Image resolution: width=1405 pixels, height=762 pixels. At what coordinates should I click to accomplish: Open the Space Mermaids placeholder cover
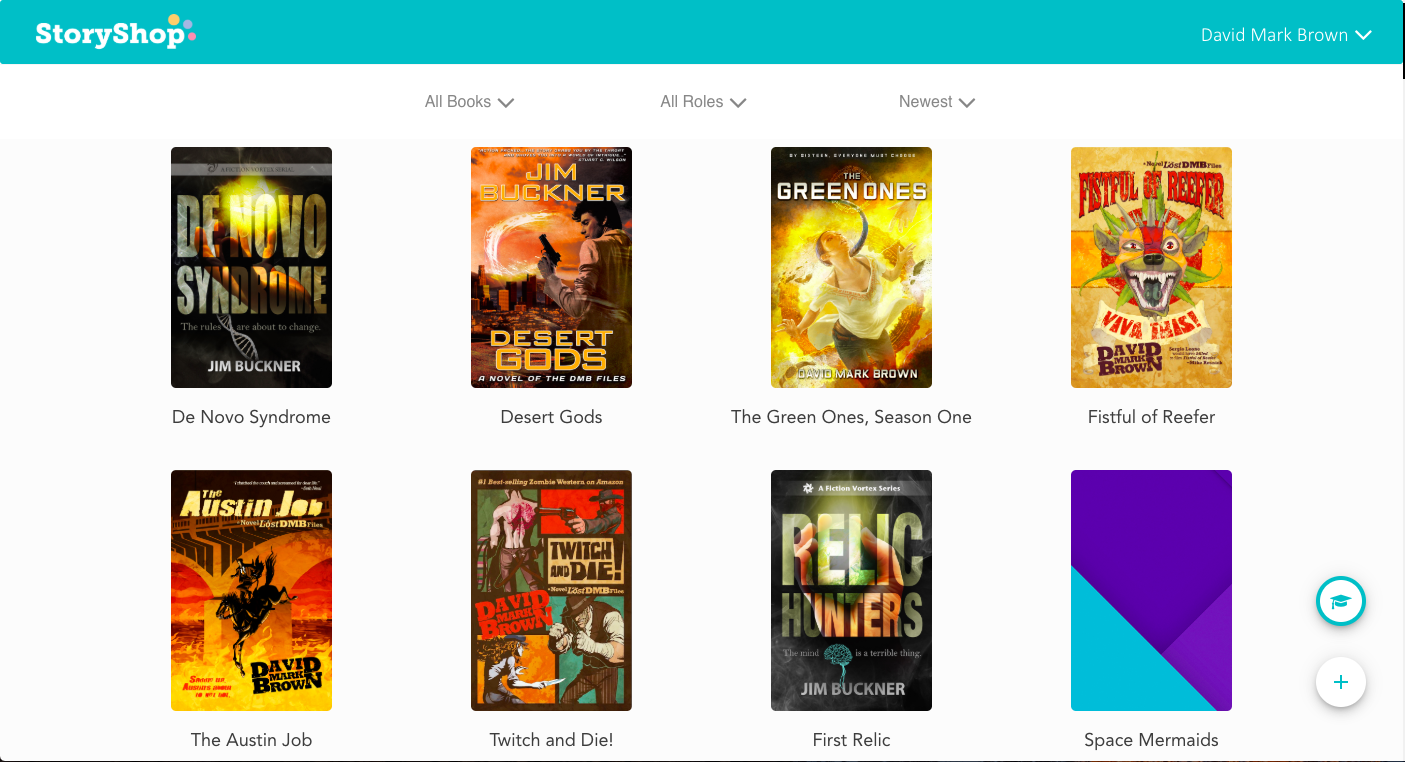click(1151, 590)
